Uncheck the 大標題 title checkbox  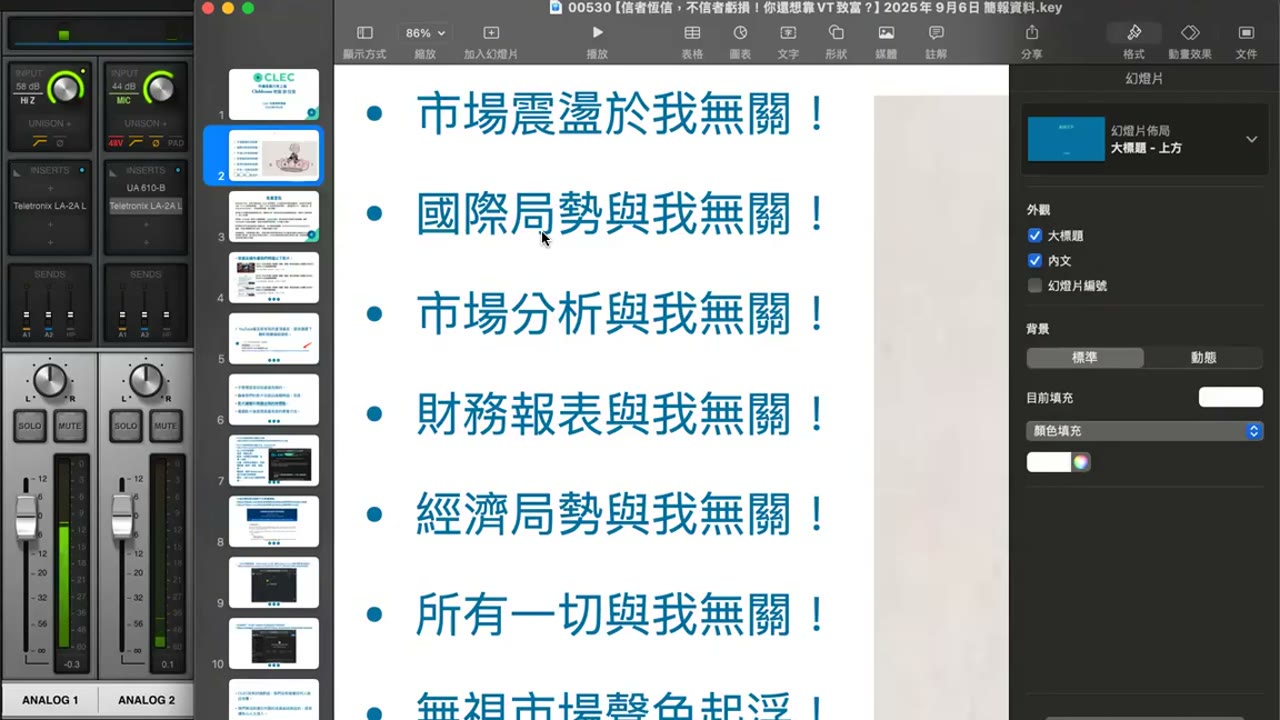[x=1035, y=236]
